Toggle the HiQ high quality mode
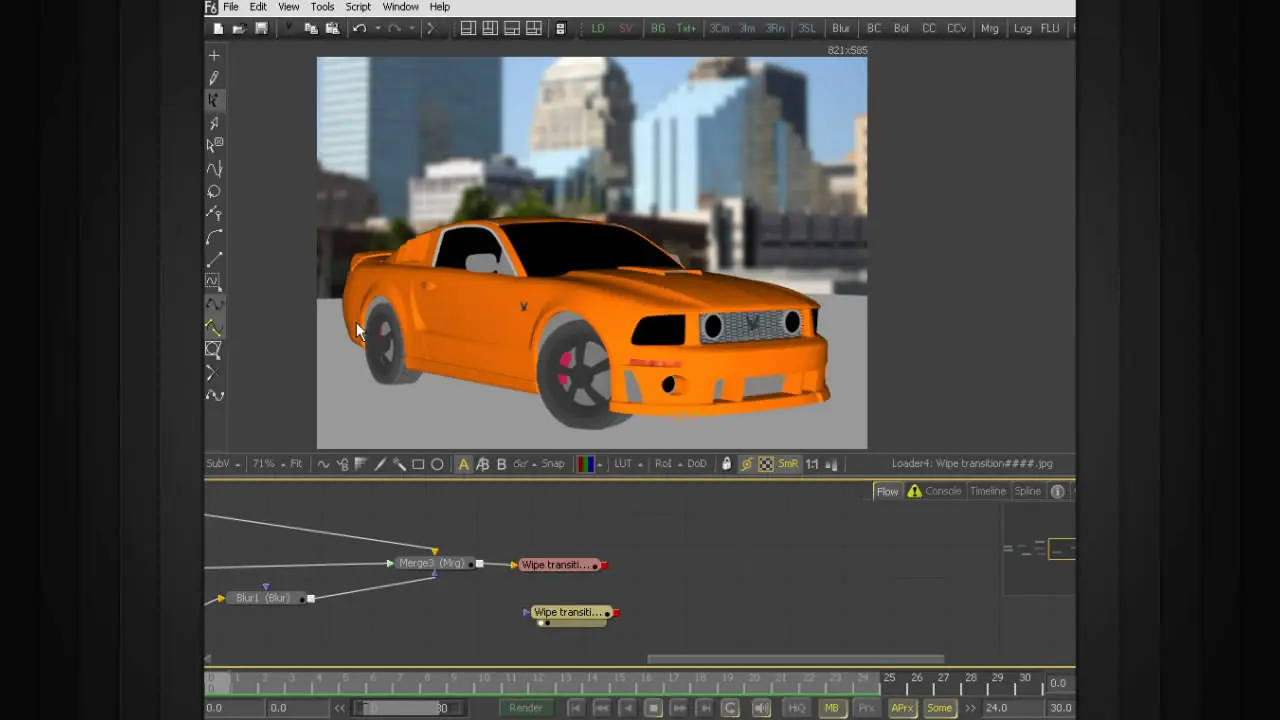 [x=796, y=708]
